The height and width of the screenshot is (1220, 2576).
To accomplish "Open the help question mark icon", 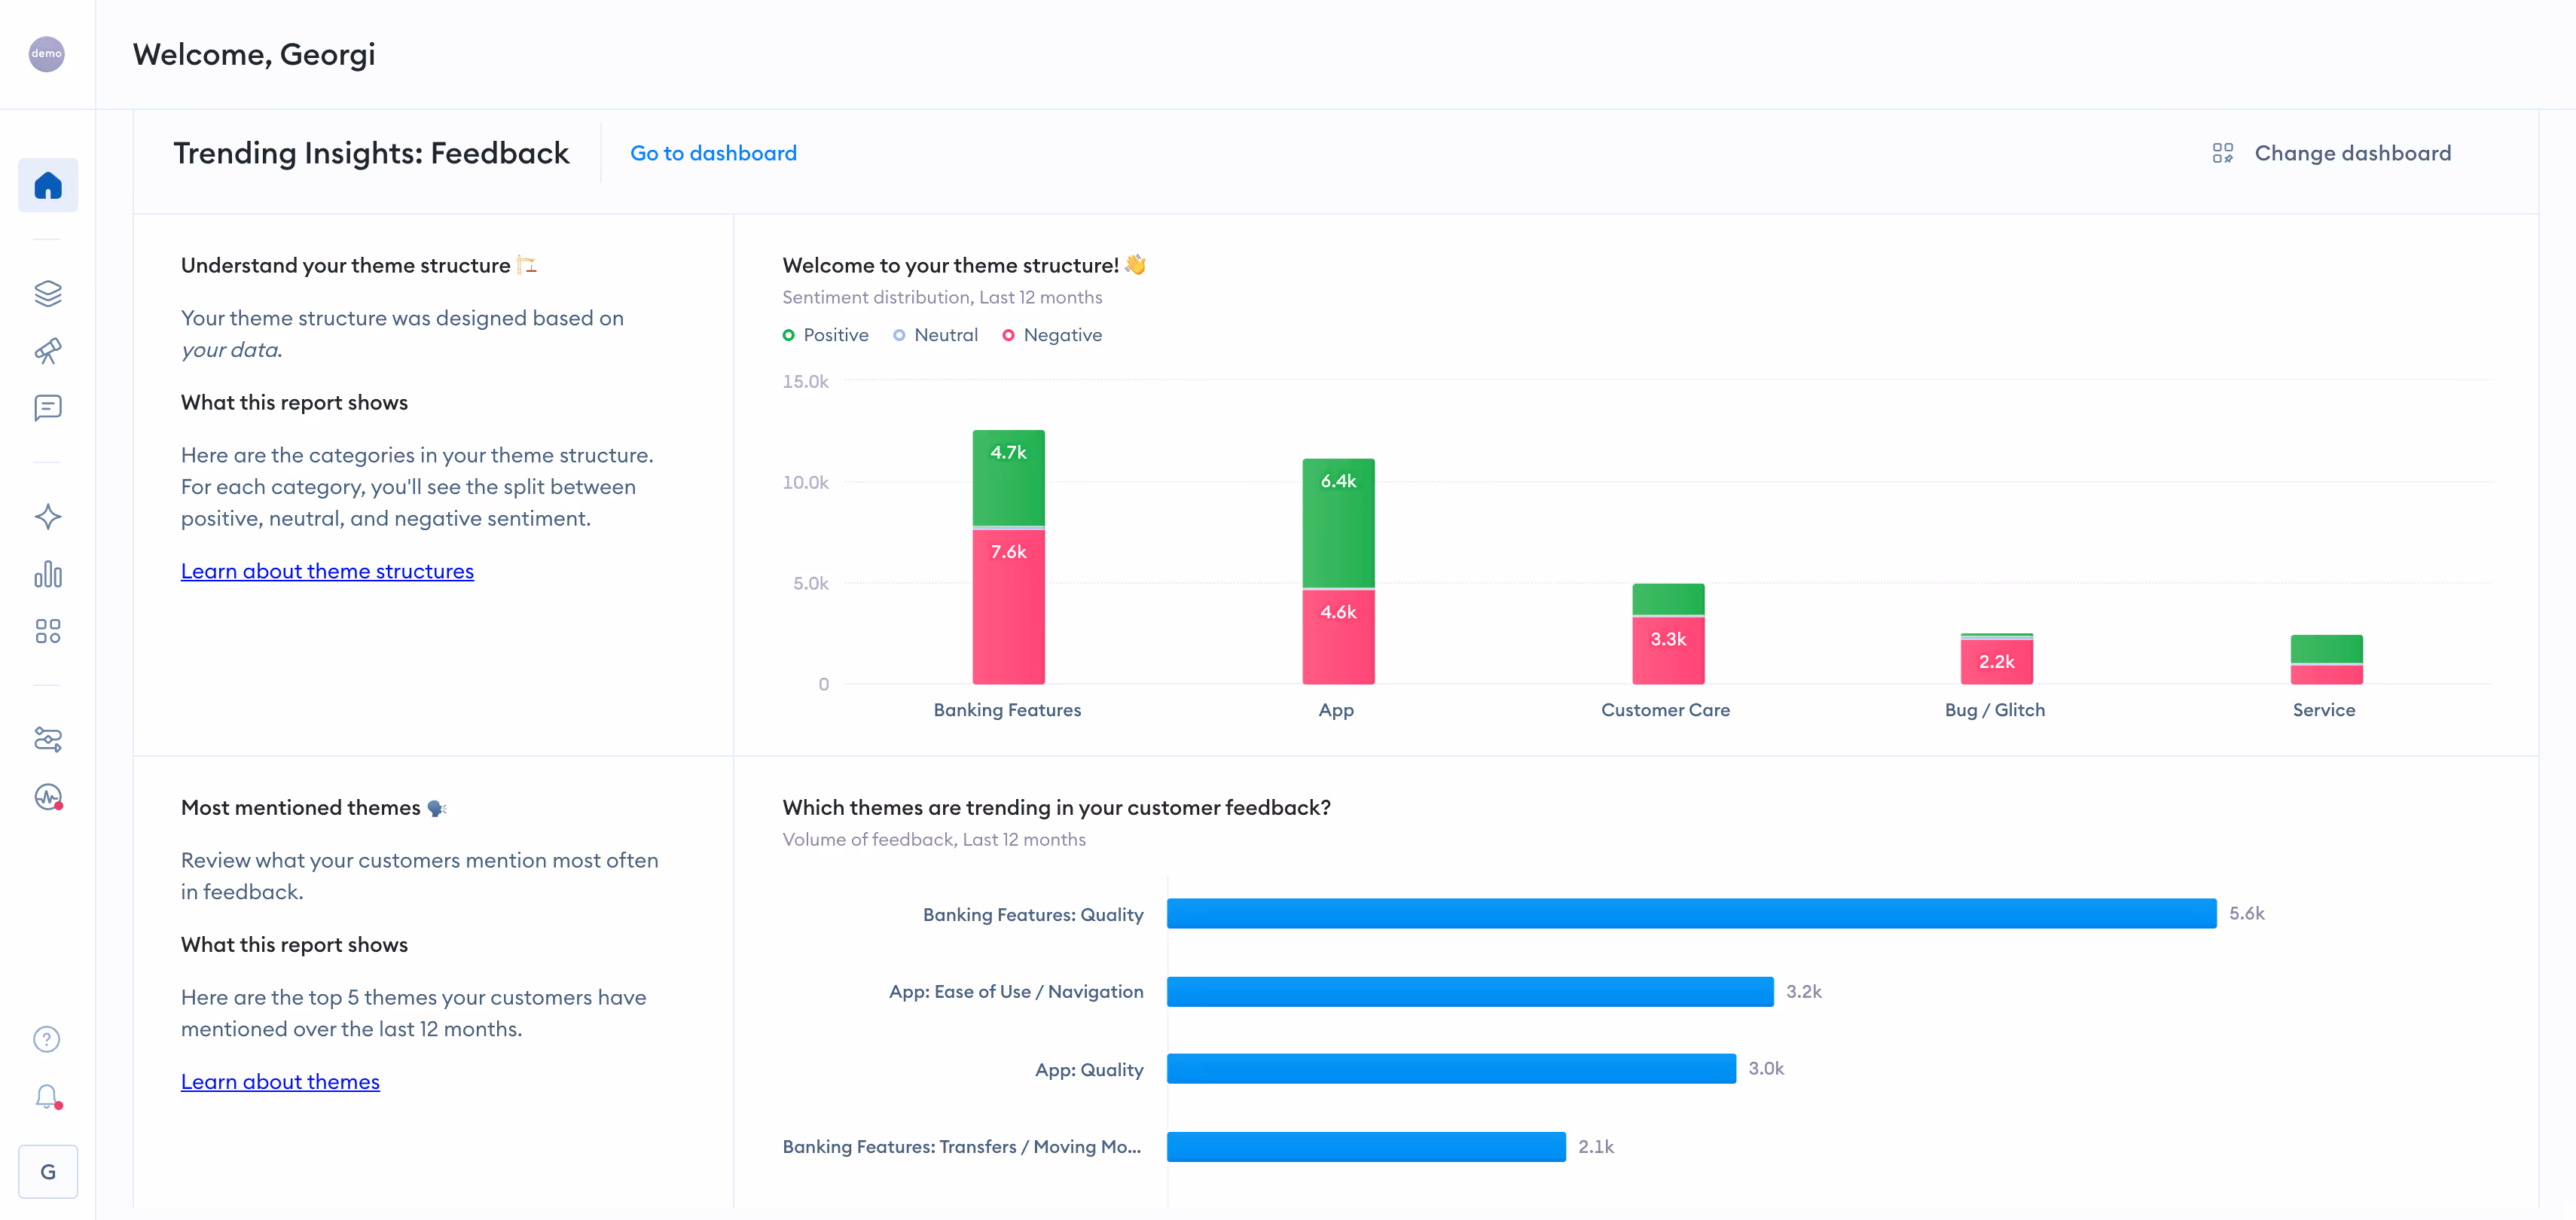I will coord(47,1039).
